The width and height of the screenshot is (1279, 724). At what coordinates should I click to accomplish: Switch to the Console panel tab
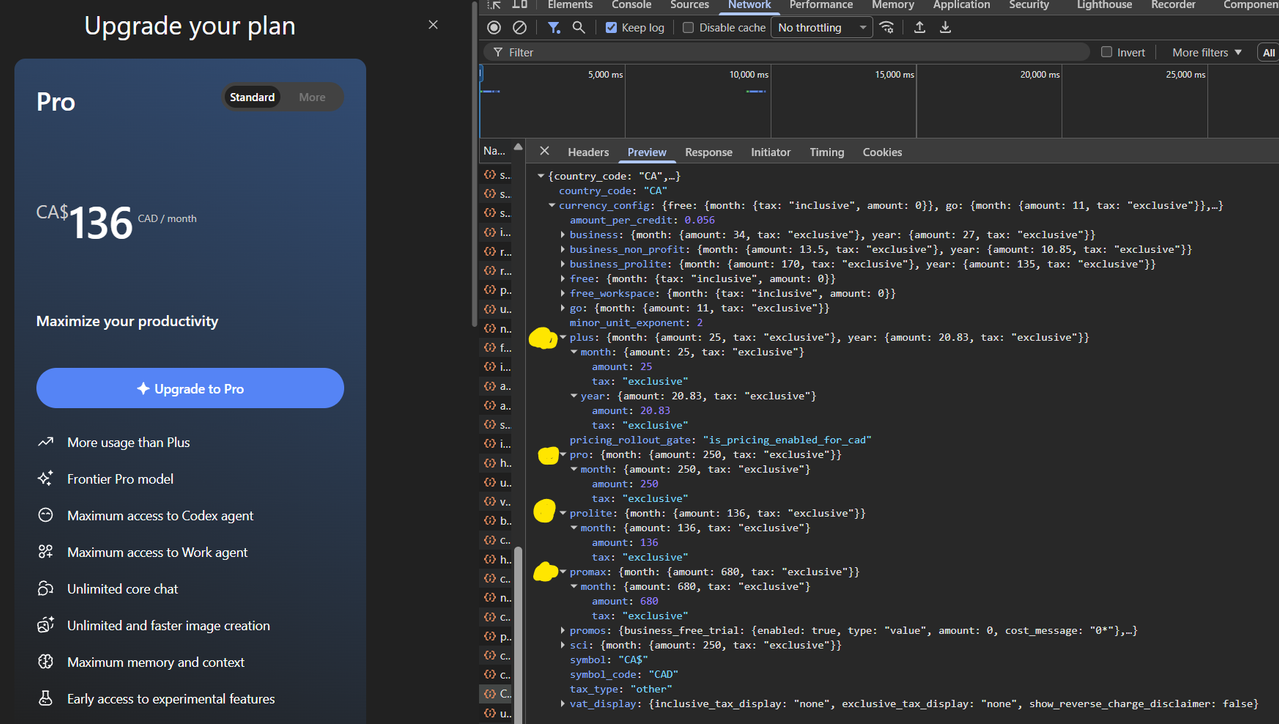[631, 5]
